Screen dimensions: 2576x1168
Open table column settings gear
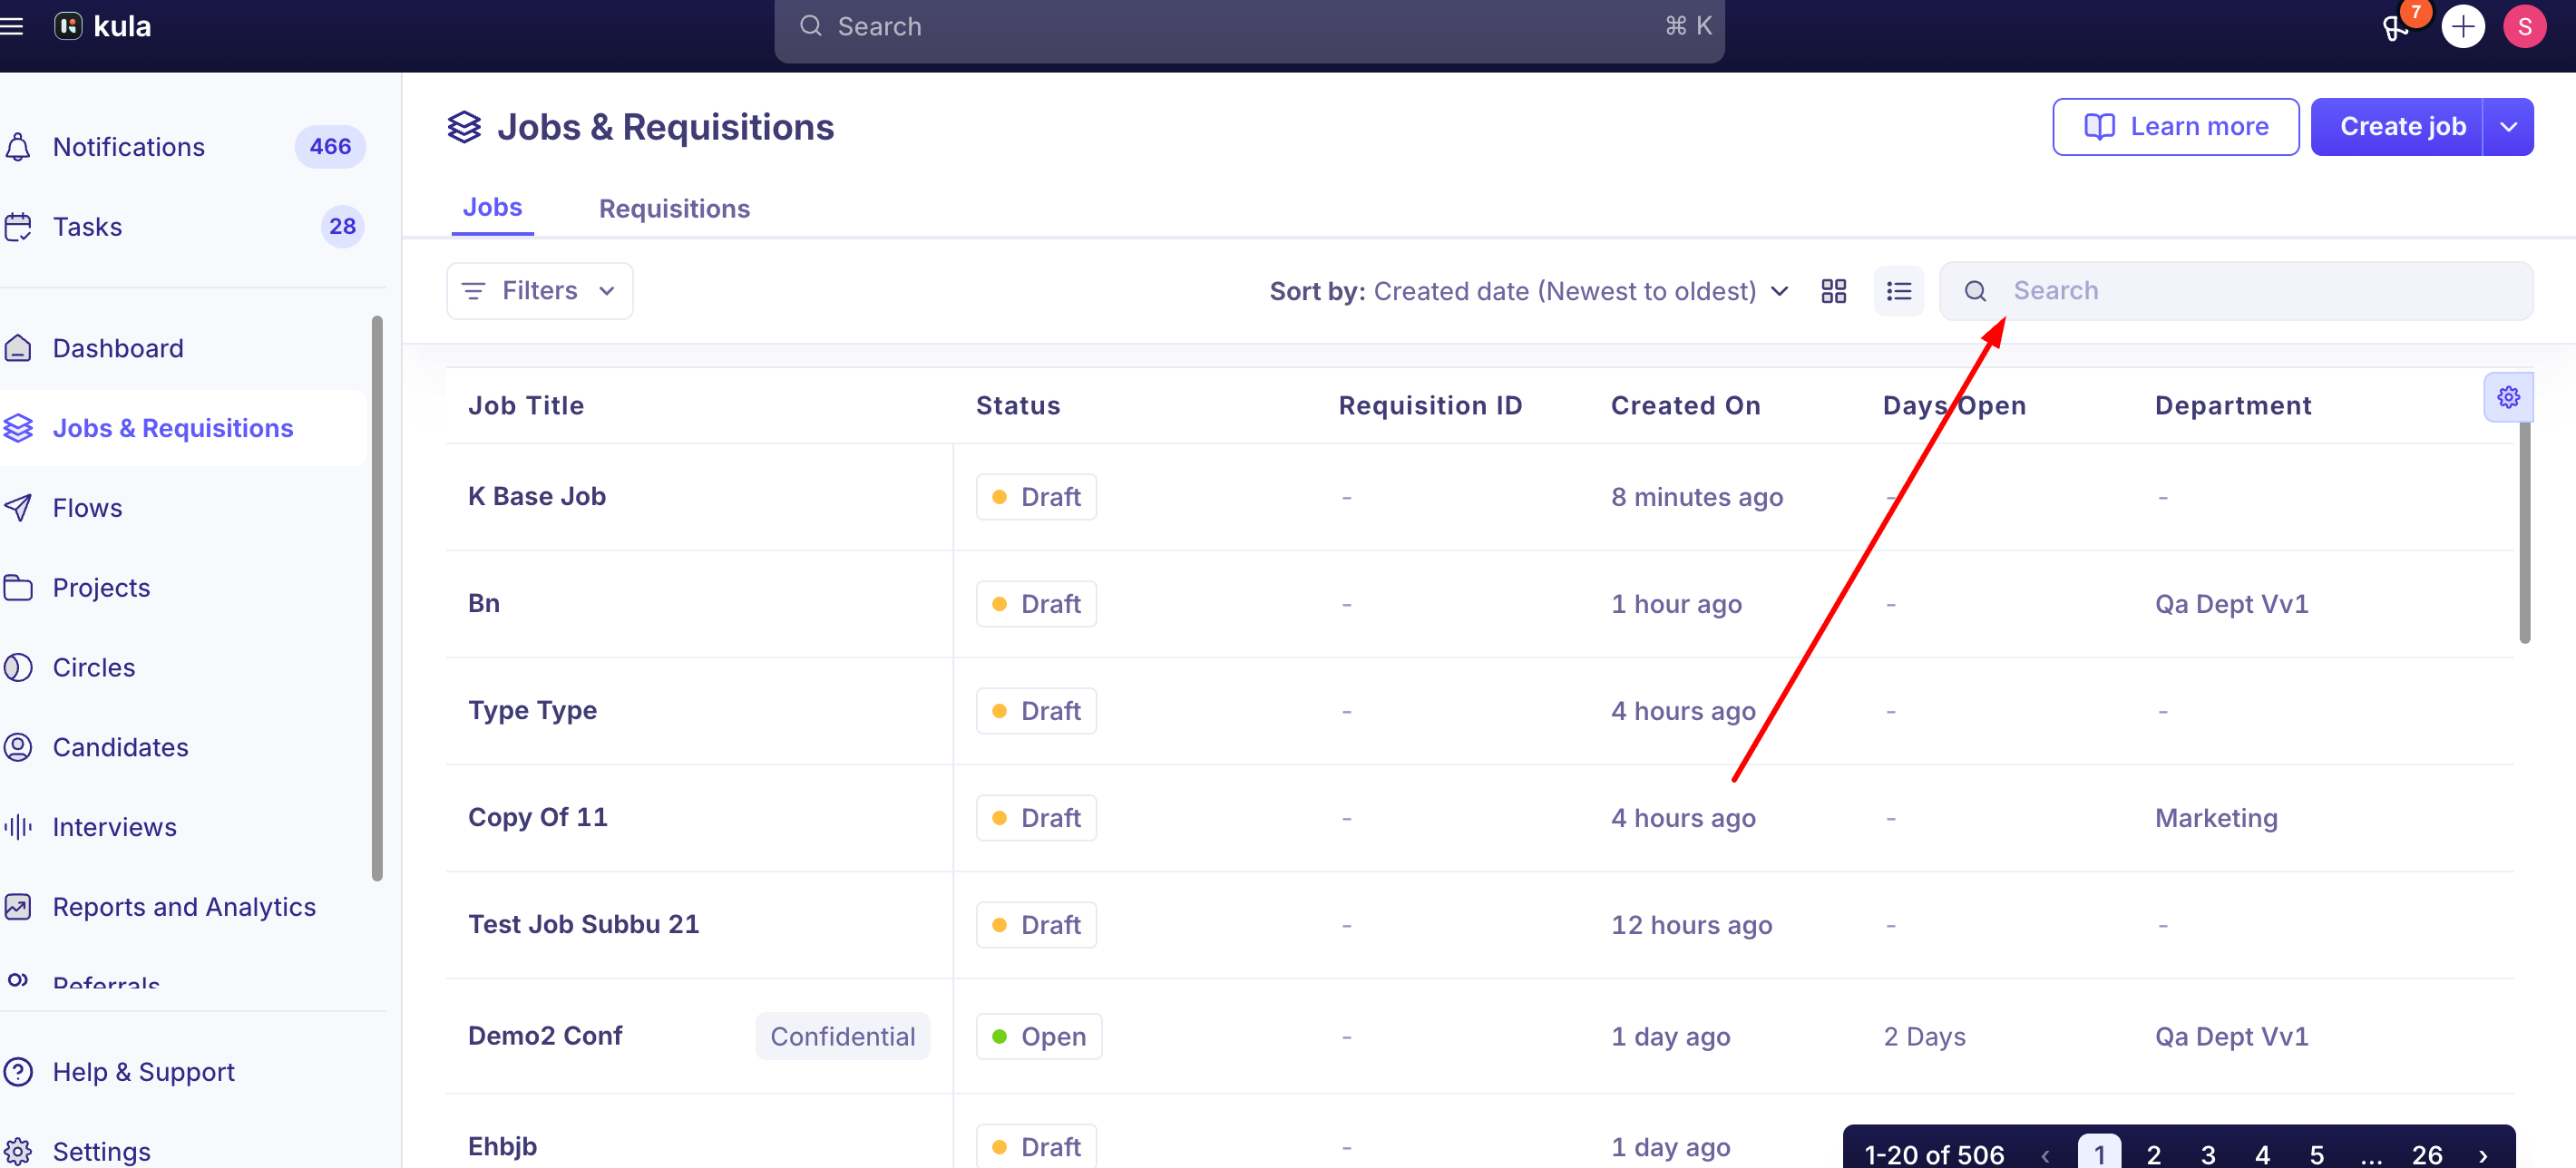click(x=2508, y=397)
